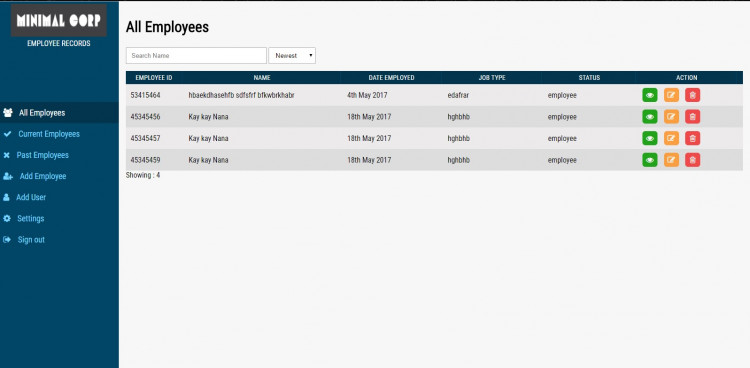Image resolution: width=750 pixels, height=368 pixels.
Task: Click the Search Name input field
Action: coord(196,56)
